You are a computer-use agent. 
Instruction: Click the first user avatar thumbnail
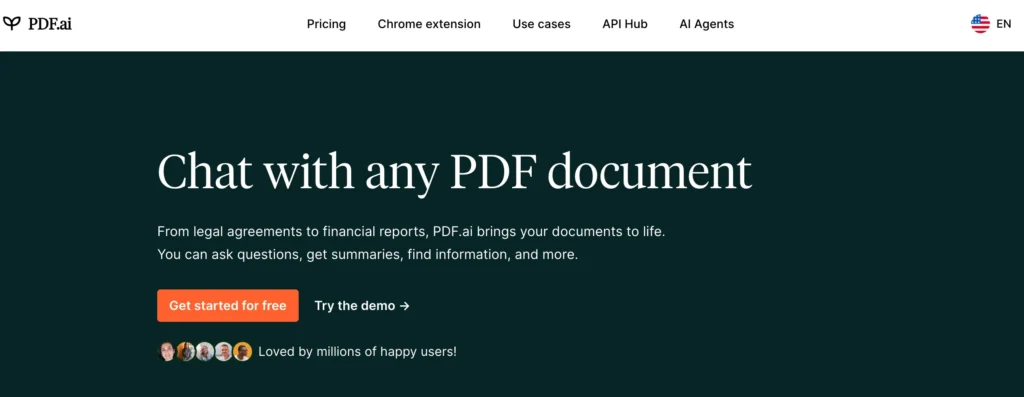(167, 352)
